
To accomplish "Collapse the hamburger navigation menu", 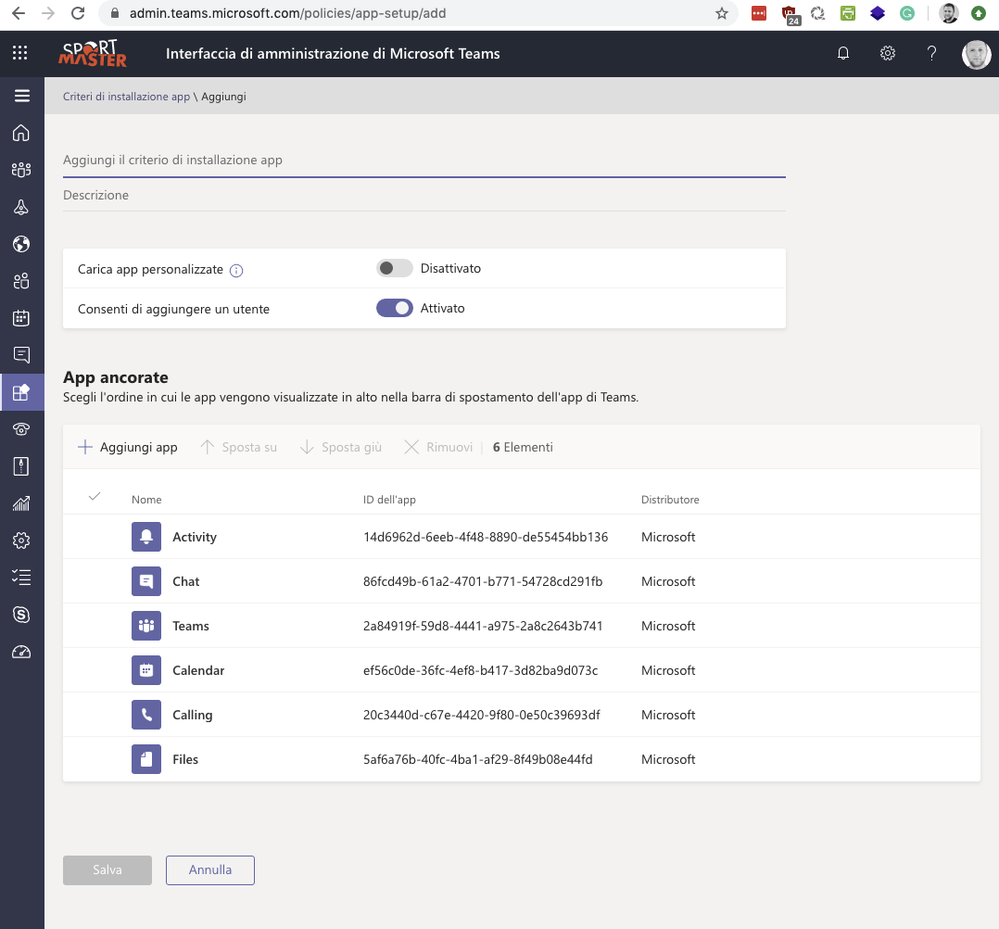I will click(22, 96).
